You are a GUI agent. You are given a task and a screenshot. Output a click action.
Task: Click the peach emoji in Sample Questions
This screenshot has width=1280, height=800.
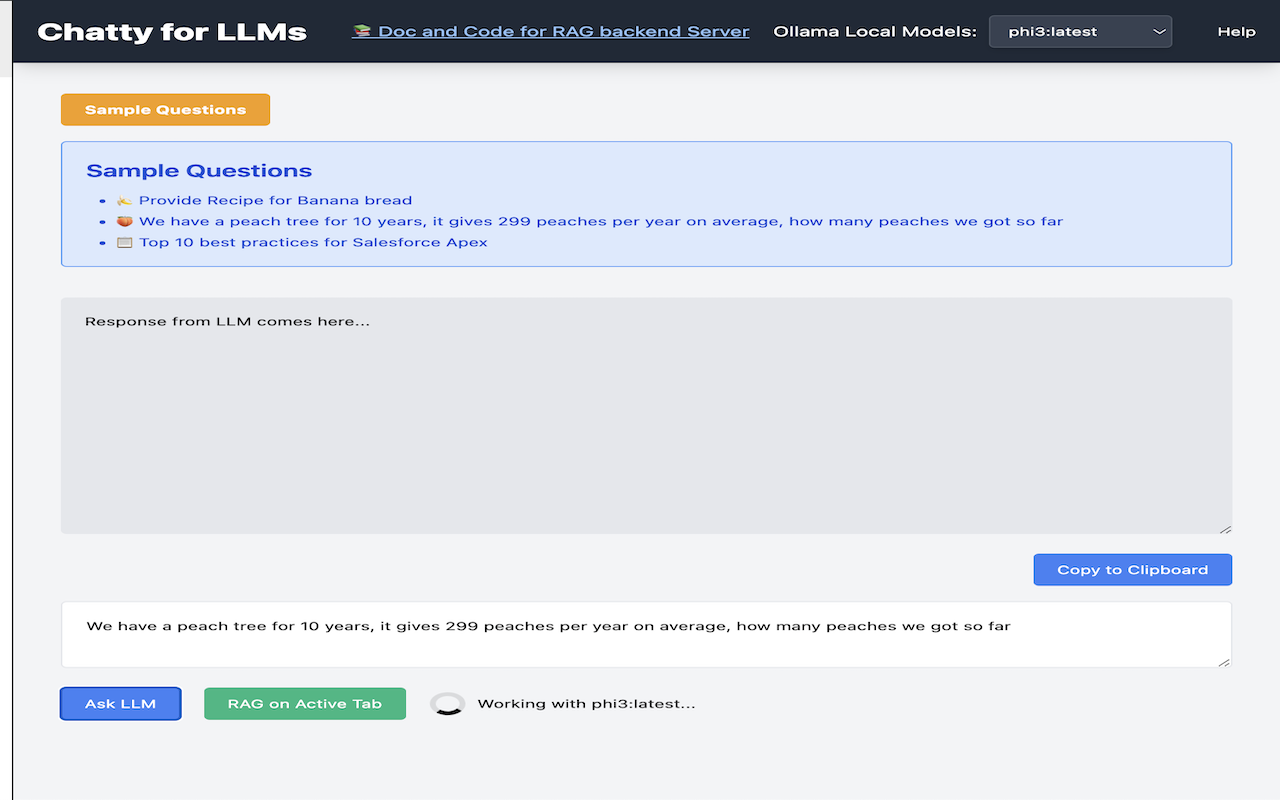[x=124, y=221]
